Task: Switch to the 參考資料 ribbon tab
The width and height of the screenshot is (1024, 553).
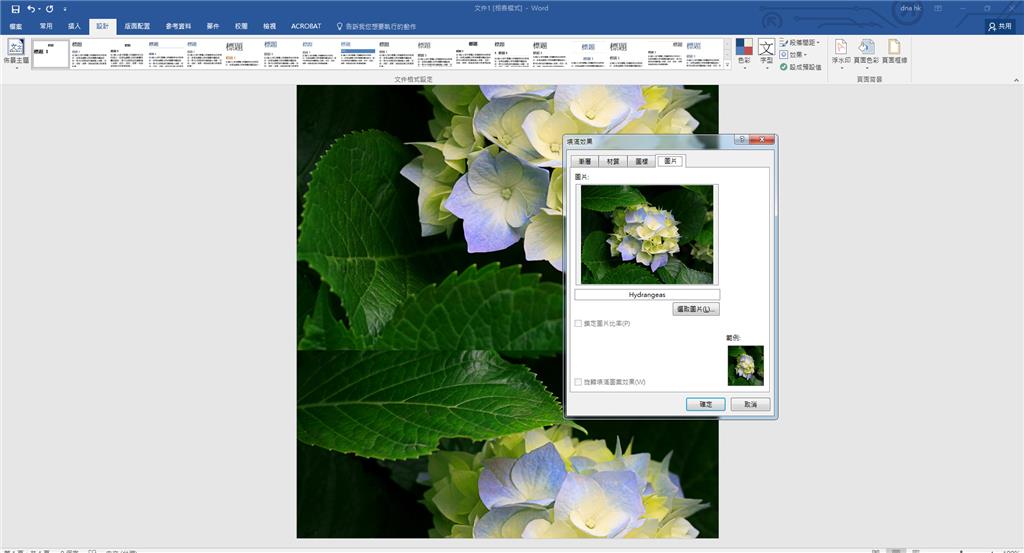Action: [178, 26]
